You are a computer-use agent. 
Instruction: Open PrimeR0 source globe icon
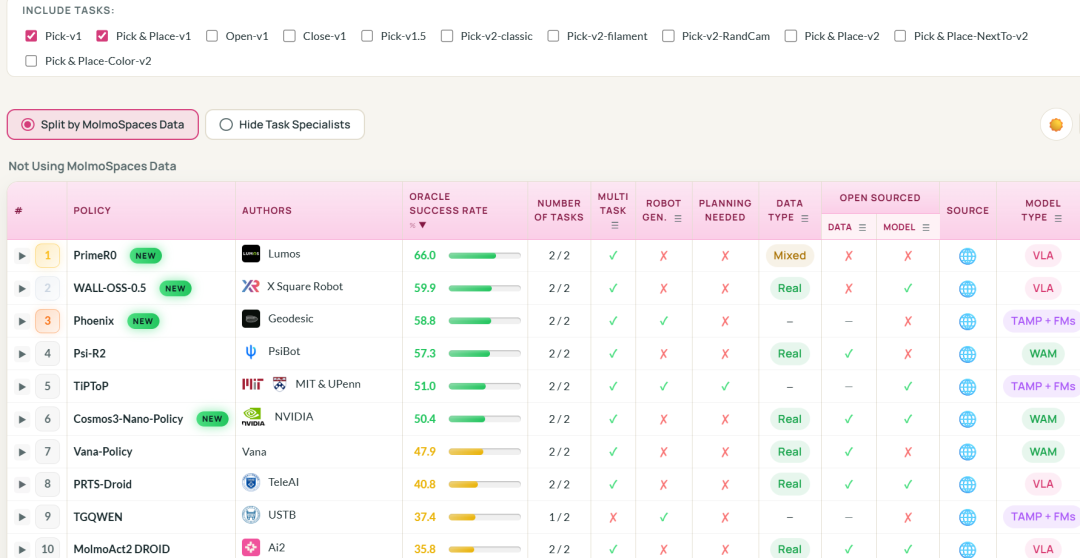click(x=967, y=256)
